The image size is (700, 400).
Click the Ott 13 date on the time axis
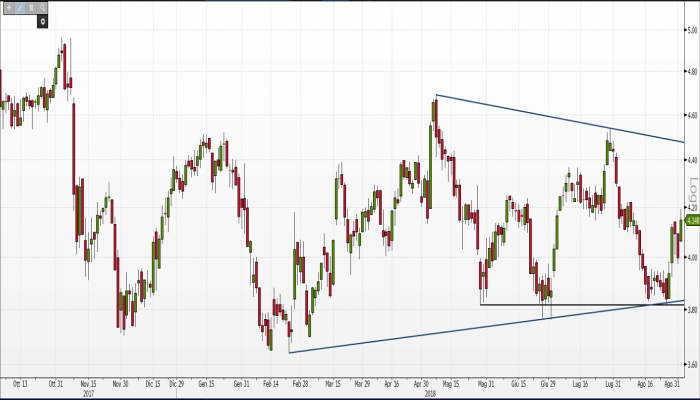19,382
